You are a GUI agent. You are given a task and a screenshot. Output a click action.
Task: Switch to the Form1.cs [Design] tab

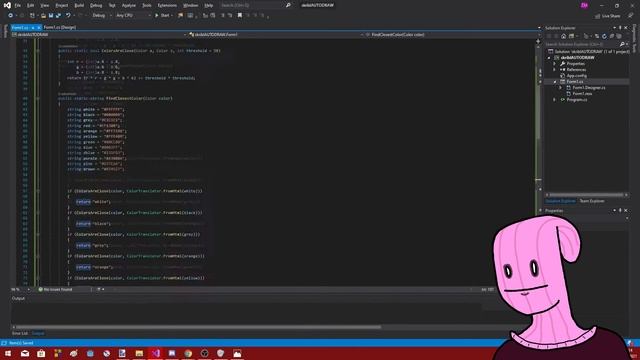(x=60, y=27)
